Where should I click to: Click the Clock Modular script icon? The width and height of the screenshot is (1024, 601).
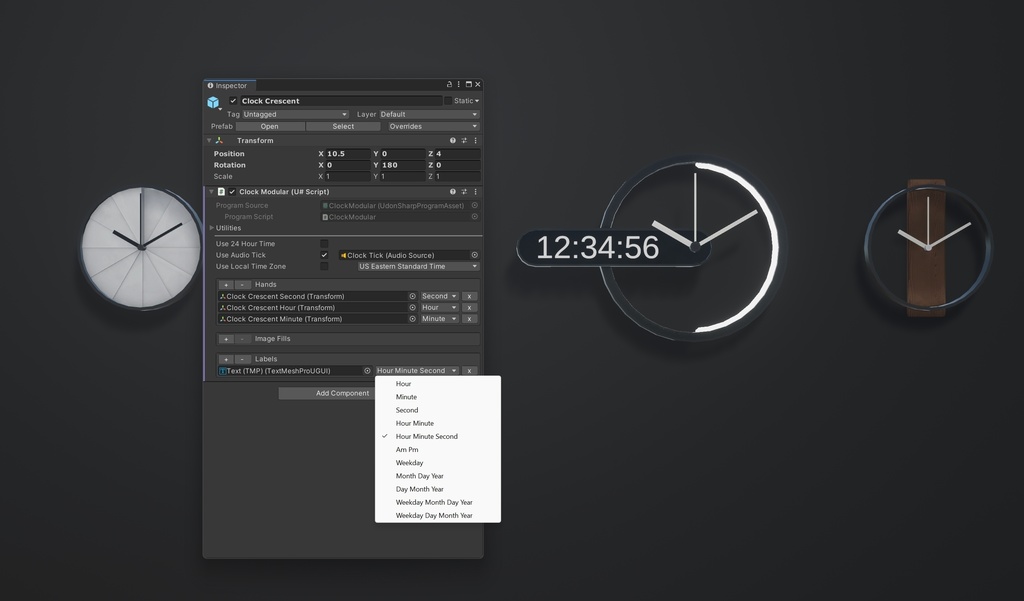pos(221,191)
